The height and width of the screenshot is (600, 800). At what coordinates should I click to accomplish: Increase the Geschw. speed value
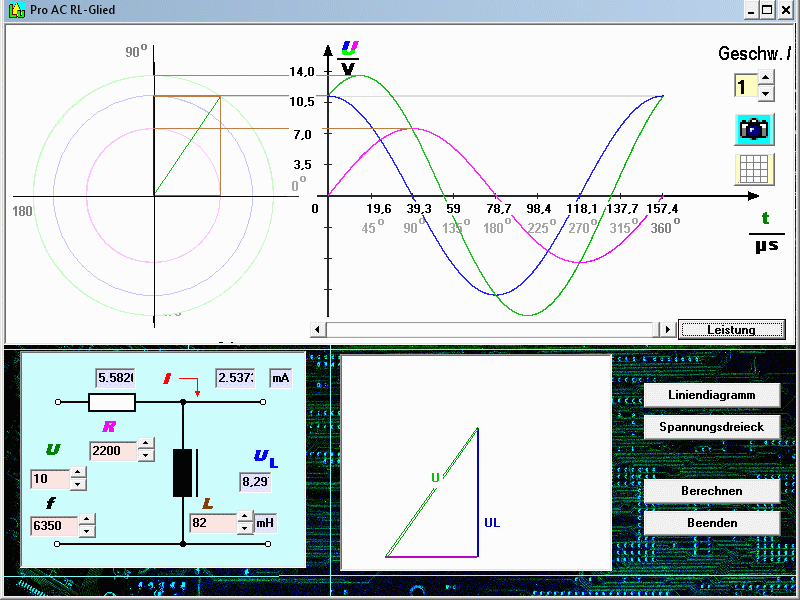point(765,78)
